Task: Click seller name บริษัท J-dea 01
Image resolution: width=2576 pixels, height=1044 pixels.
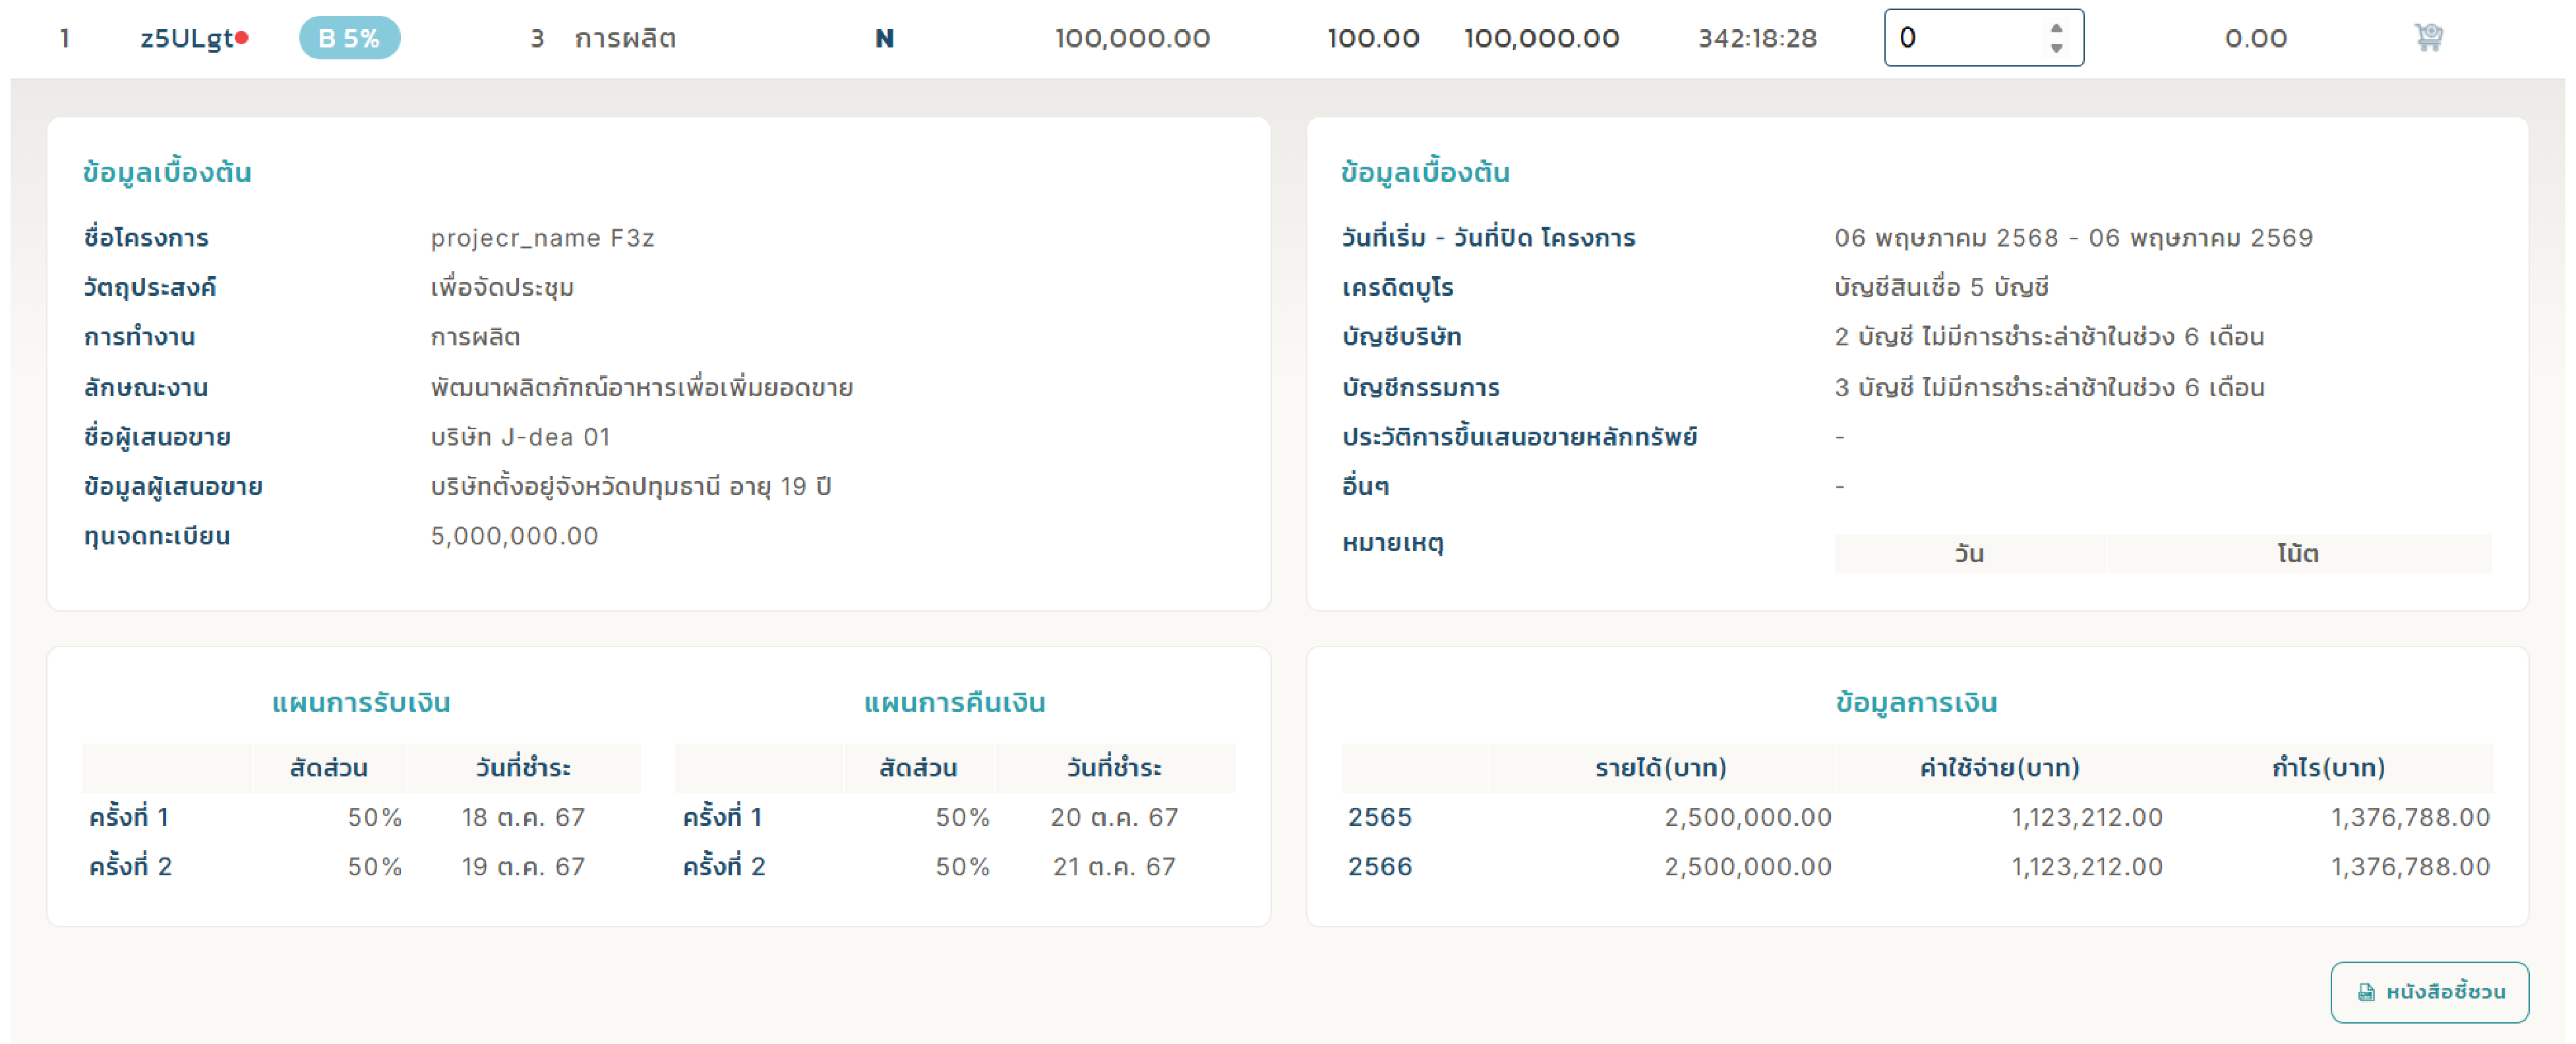Action: pos(520,437)
